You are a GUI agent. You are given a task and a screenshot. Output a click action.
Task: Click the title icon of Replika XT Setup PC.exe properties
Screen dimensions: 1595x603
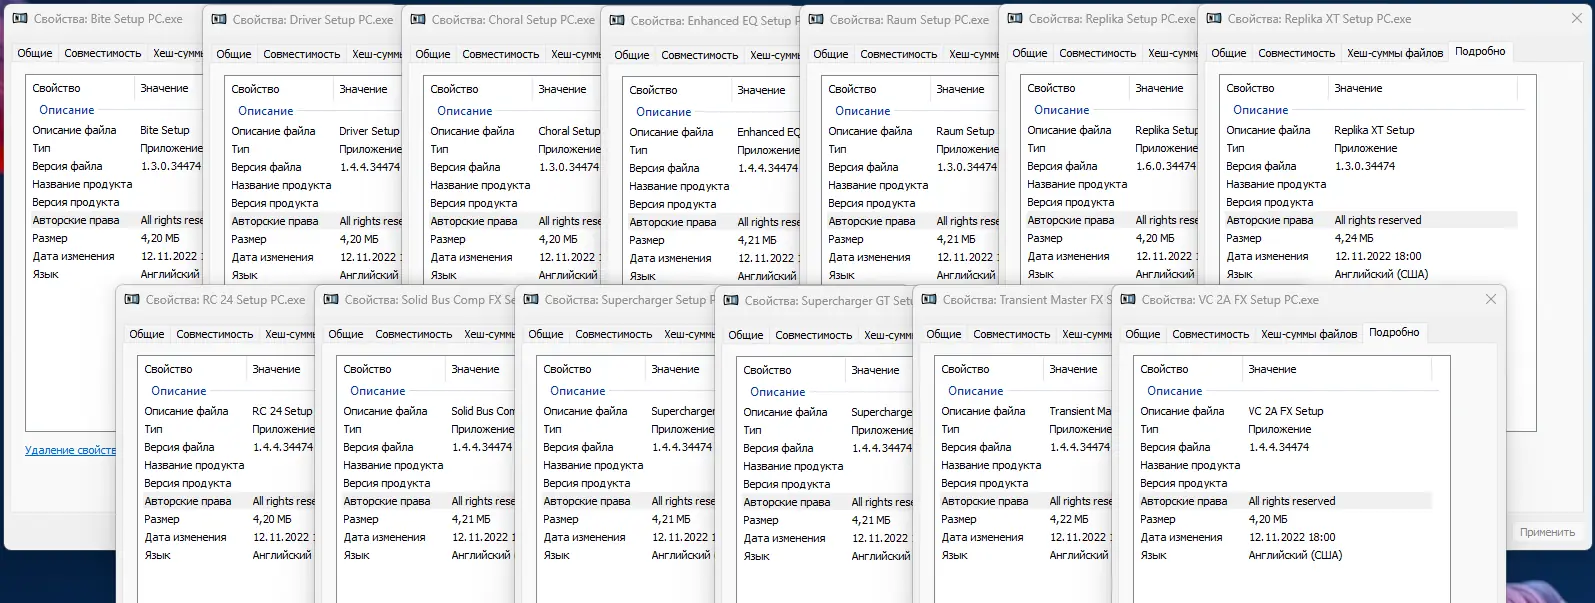(x=1213, y=19)
